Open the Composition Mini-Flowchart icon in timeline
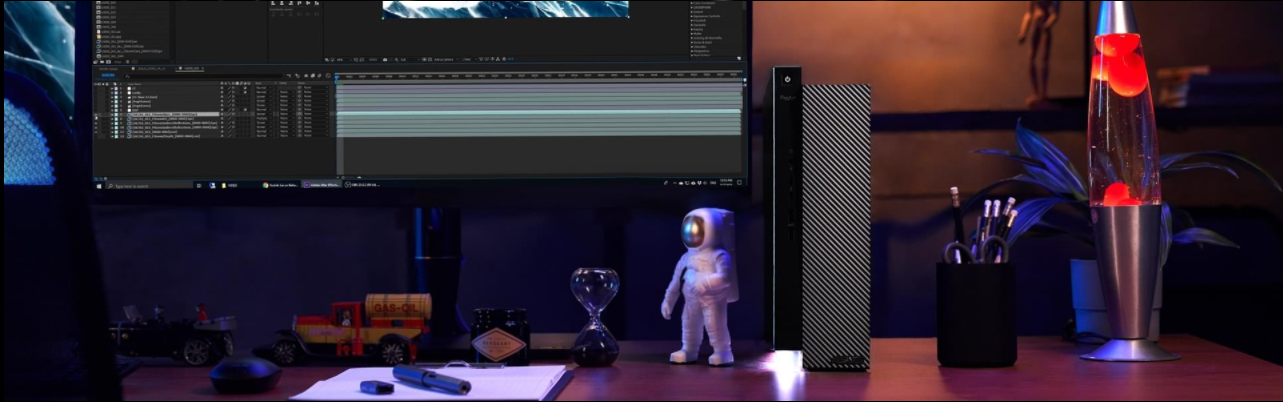The height and width of the screenshot is (402, 1283). (289, 76)
